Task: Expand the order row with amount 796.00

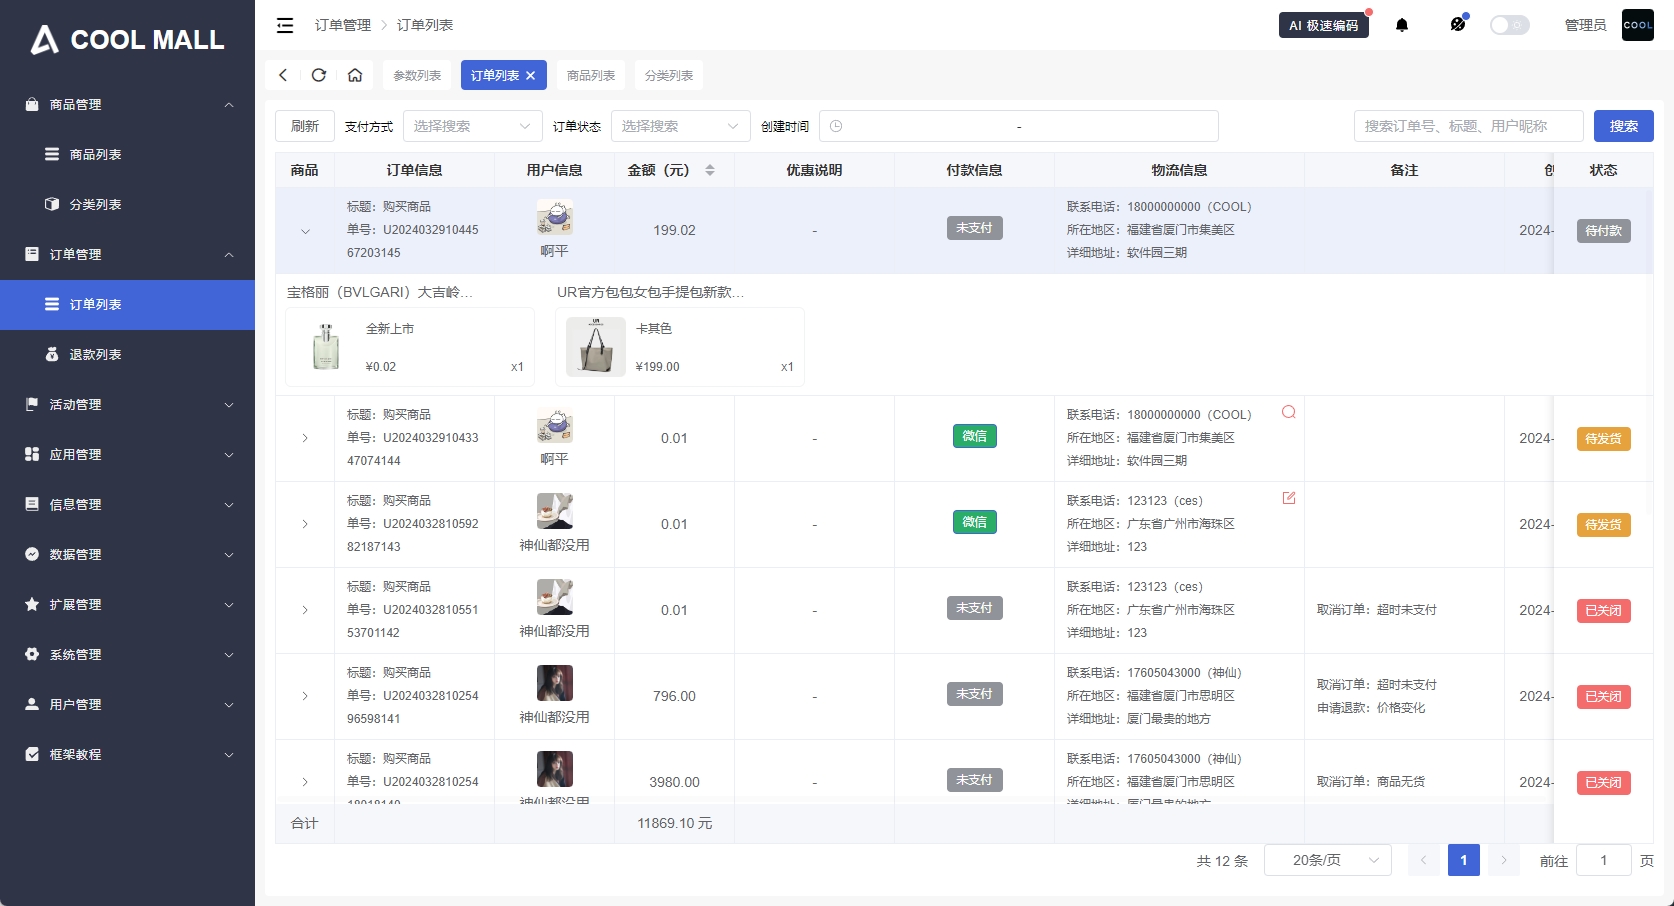Action: pyautogui.click(x=305, y=696)
